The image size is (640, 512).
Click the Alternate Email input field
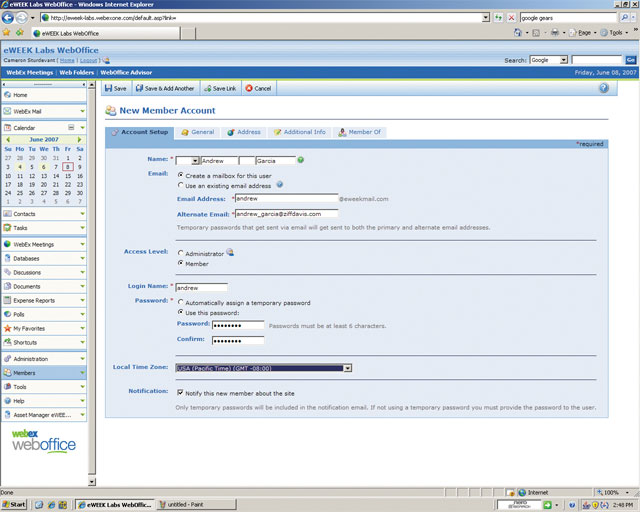[287, 214]
